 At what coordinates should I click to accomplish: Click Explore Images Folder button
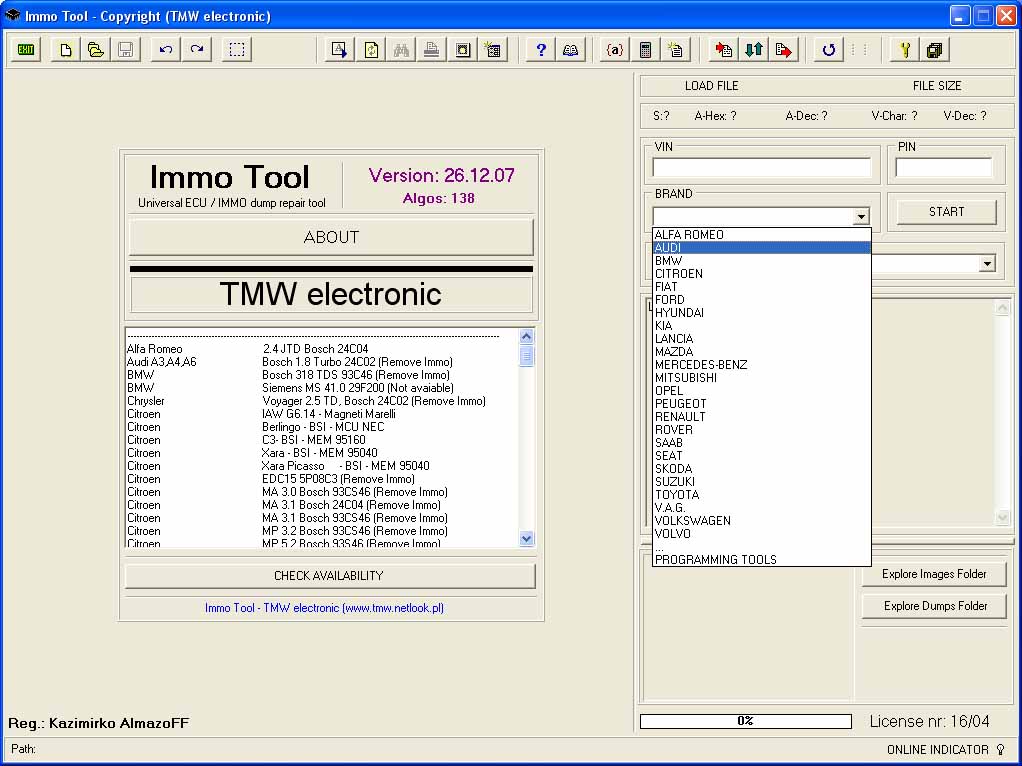point(934,574)
